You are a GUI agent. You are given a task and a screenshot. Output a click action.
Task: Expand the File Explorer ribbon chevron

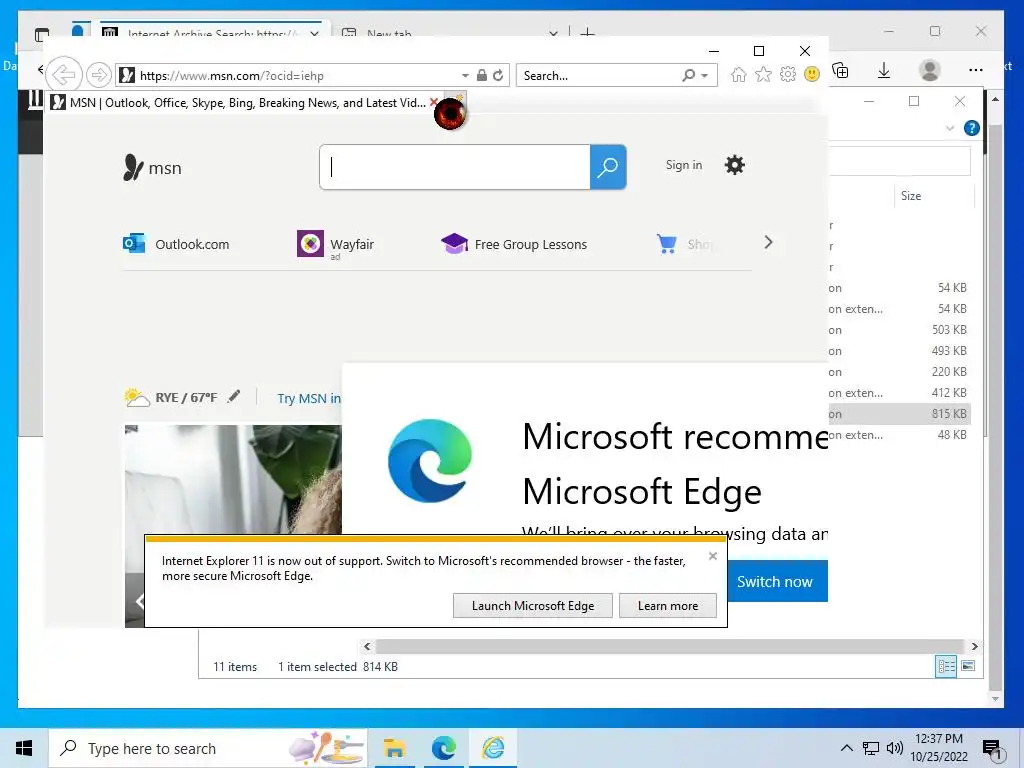coord(950,128)
